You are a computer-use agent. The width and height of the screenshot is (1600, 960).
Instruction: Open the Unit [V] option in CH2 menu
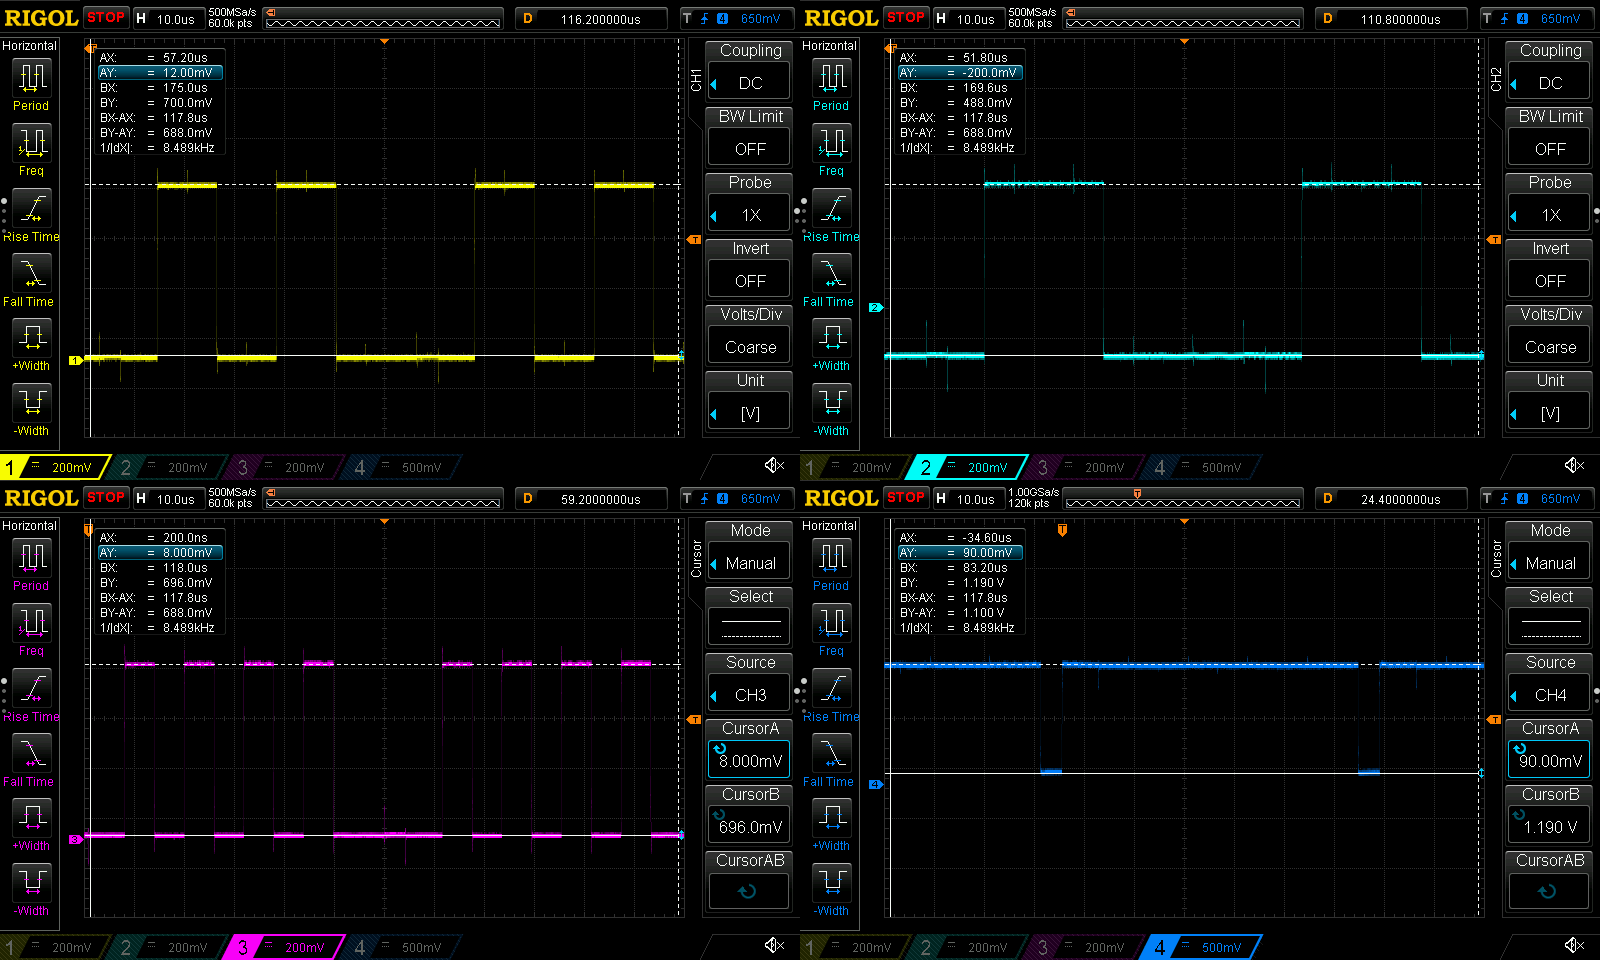coord(1550,412)
